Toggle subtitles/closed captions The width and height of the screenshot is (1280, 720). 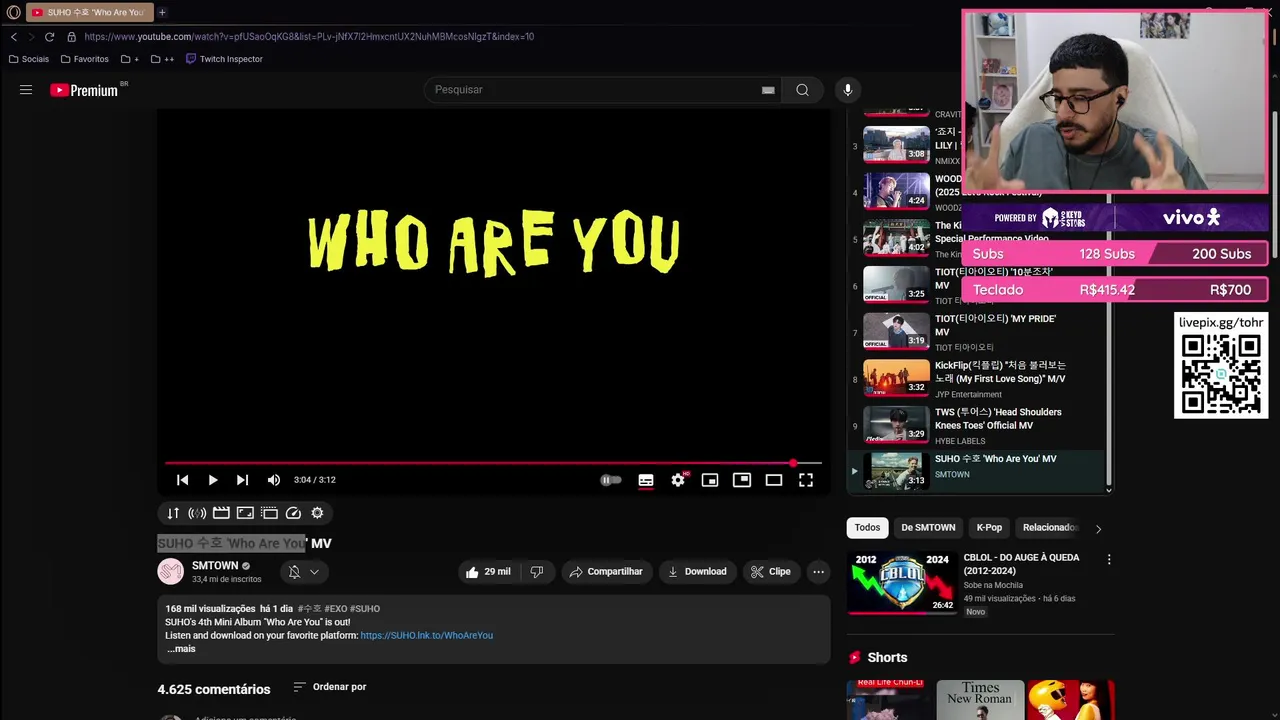pyautogui.click(x=646, y=480)
